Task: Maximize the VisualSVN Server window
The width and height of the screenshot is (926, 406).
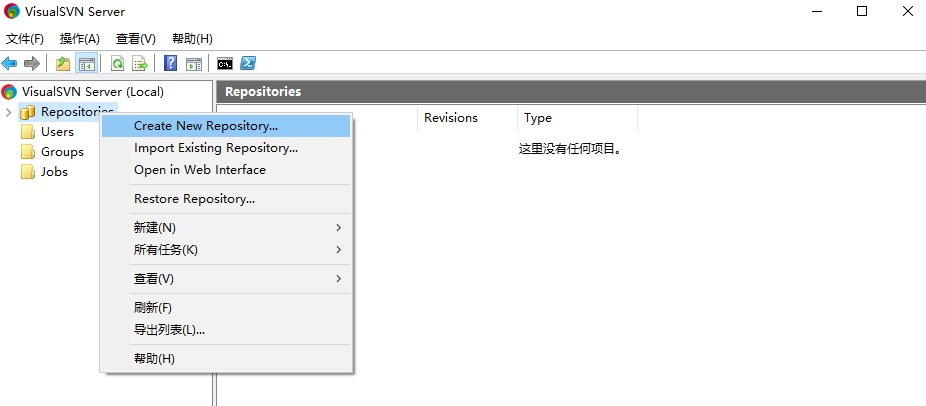Action: (862, 11)
